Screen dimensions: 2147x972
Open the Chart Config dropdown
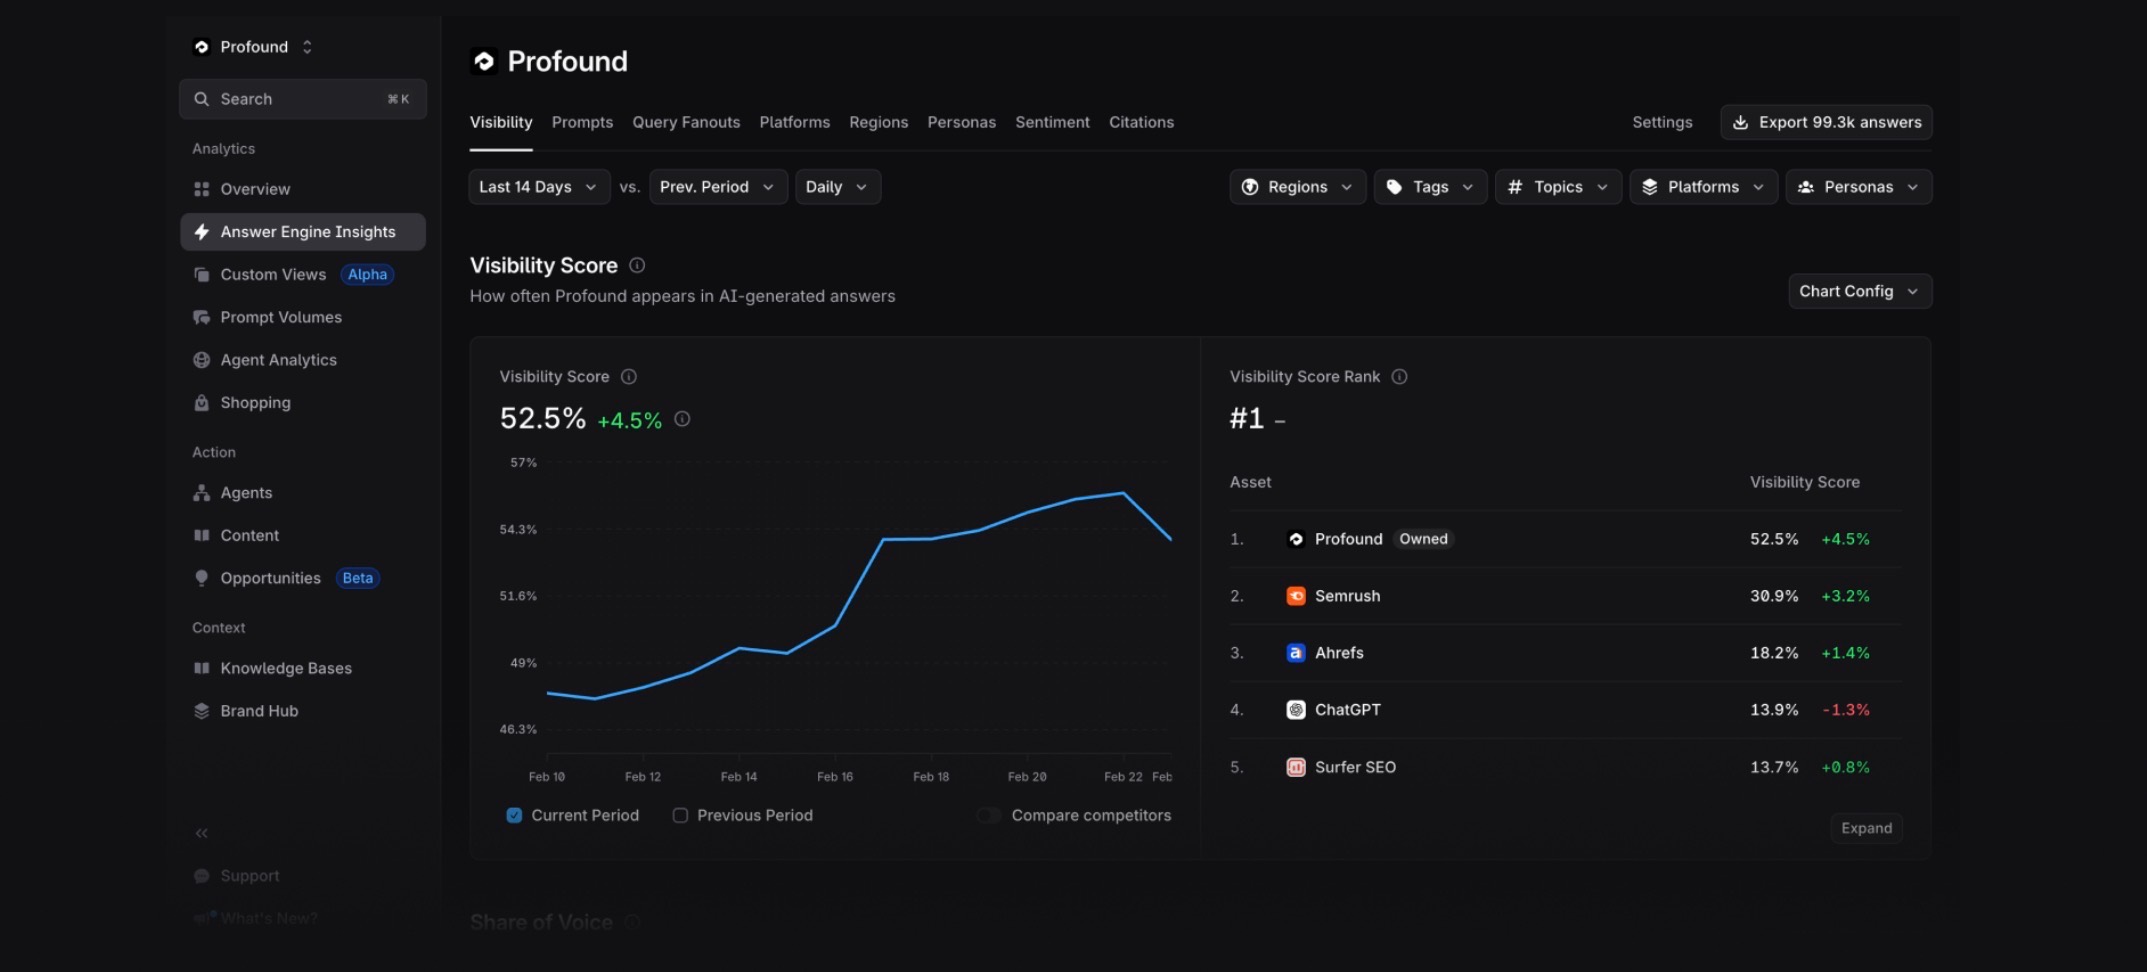coord(1860,291)
